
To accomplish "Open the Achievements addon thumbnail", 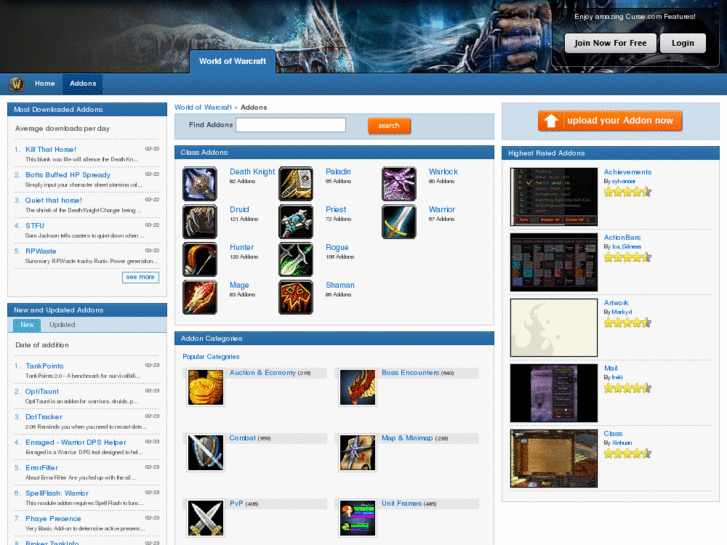I will (554, 197).
